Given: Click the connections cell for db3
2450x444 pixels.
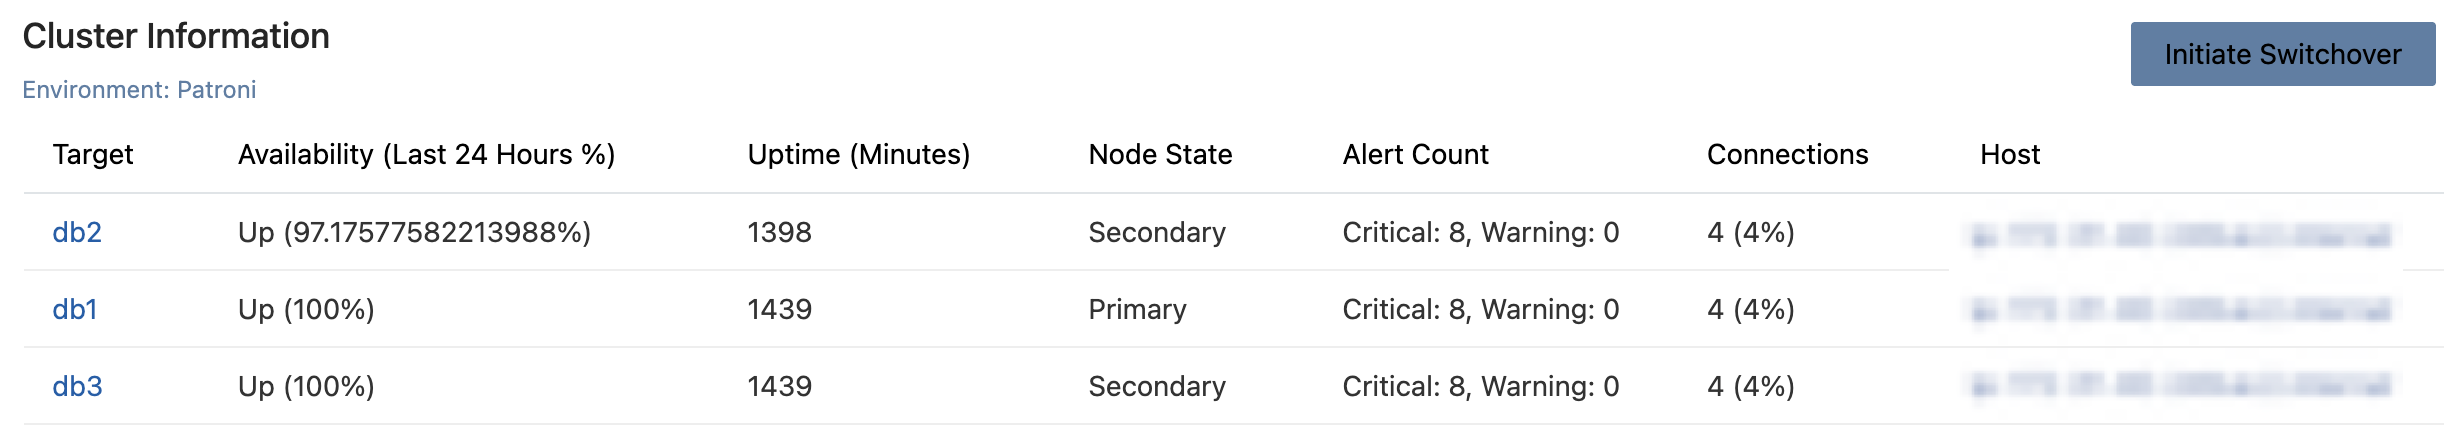Looking at the screenshot, I should (1750, 386).
